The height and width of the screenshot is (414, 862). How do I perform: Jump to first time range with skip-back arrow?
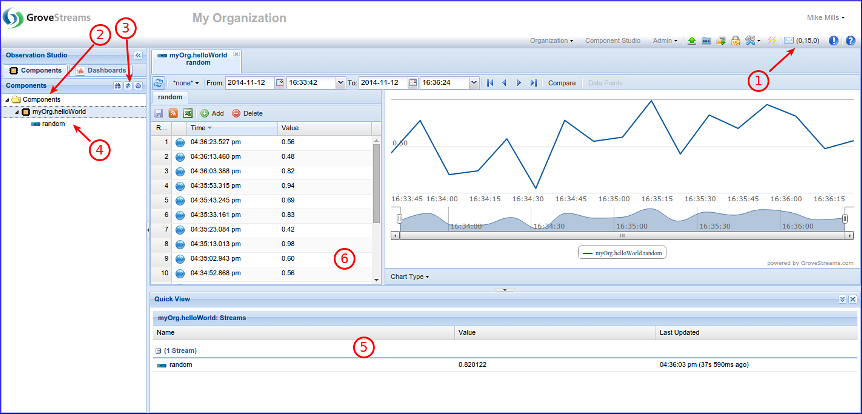pyautogui.click(x=490, y=82)
